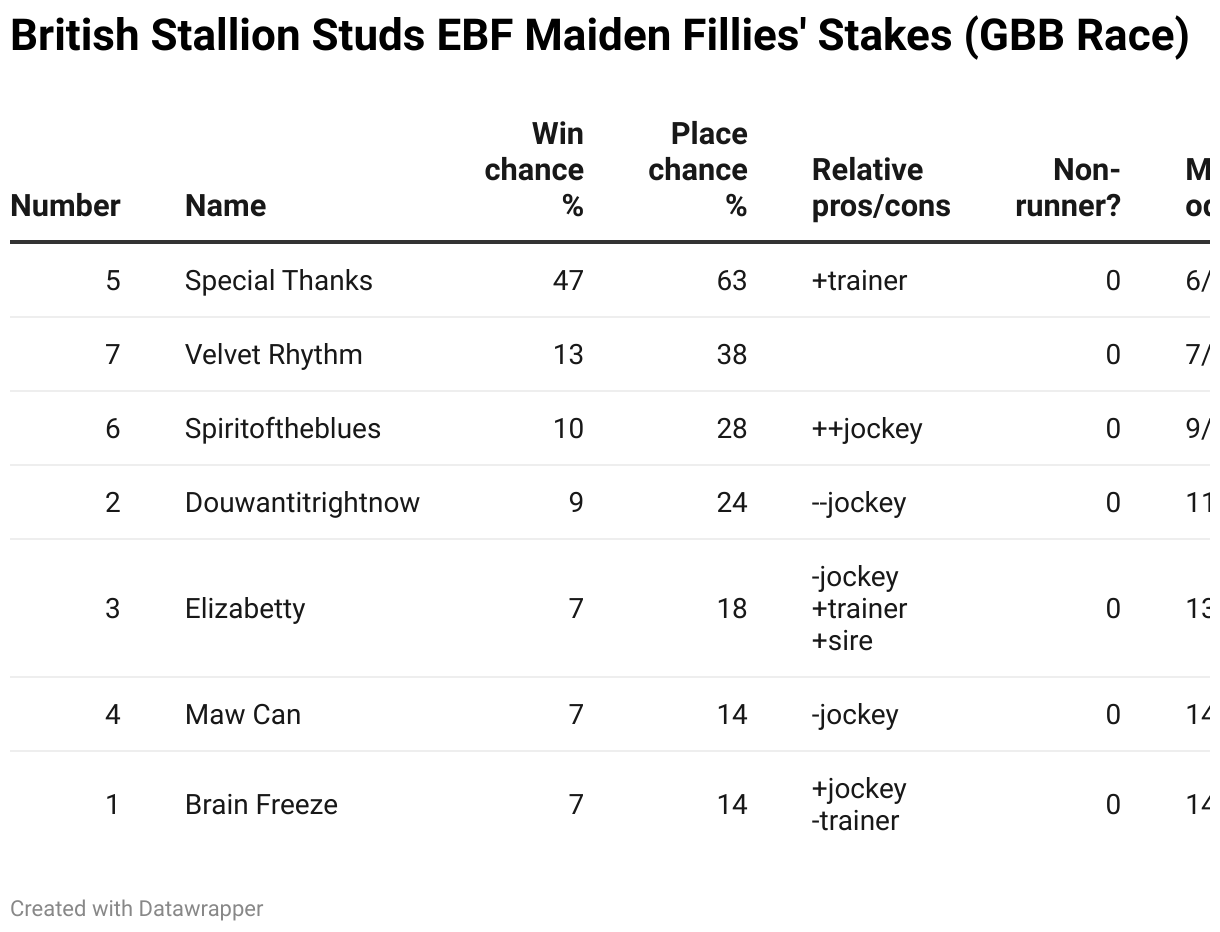This screenshot has width=1220, height=932.
Task: Click the 63 place chance value
Action: [x=732, y=281]
